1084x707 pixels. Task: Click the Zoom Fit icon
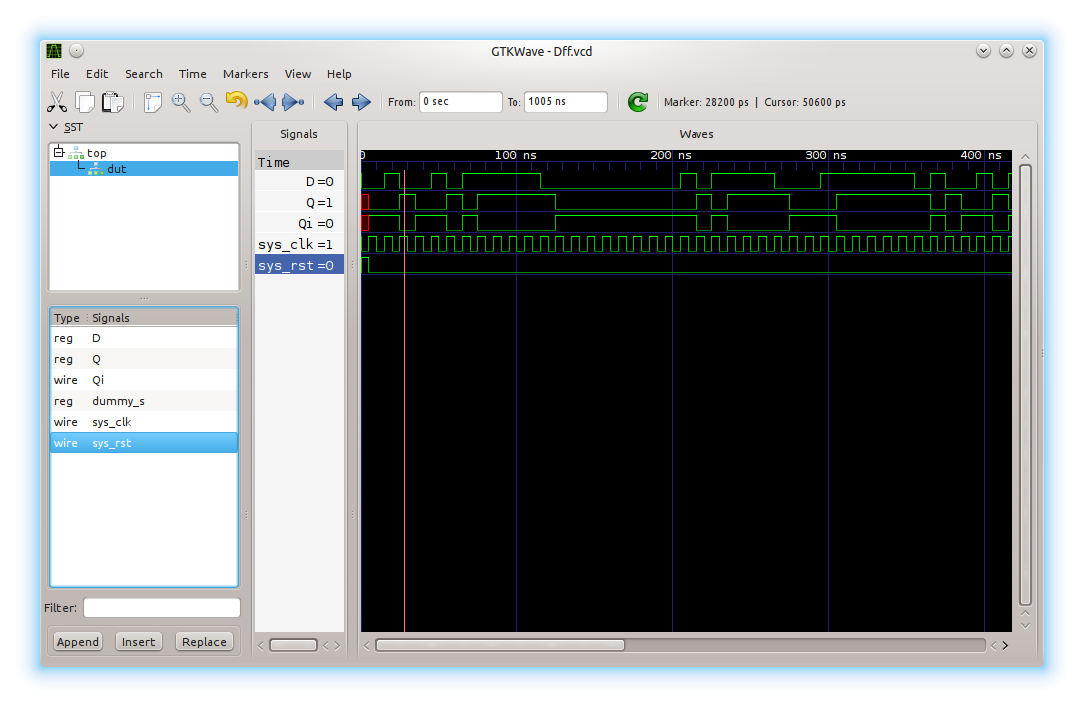(x=153, y=102)
